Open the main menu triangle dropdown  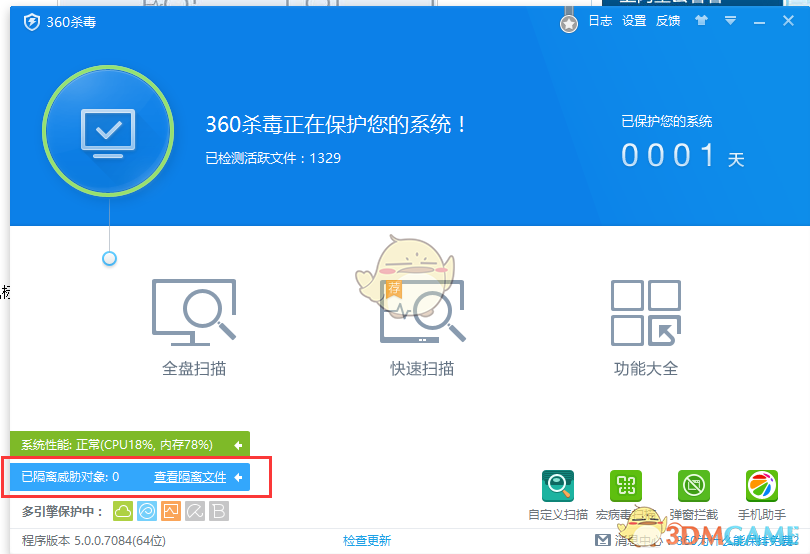[730, 21]
